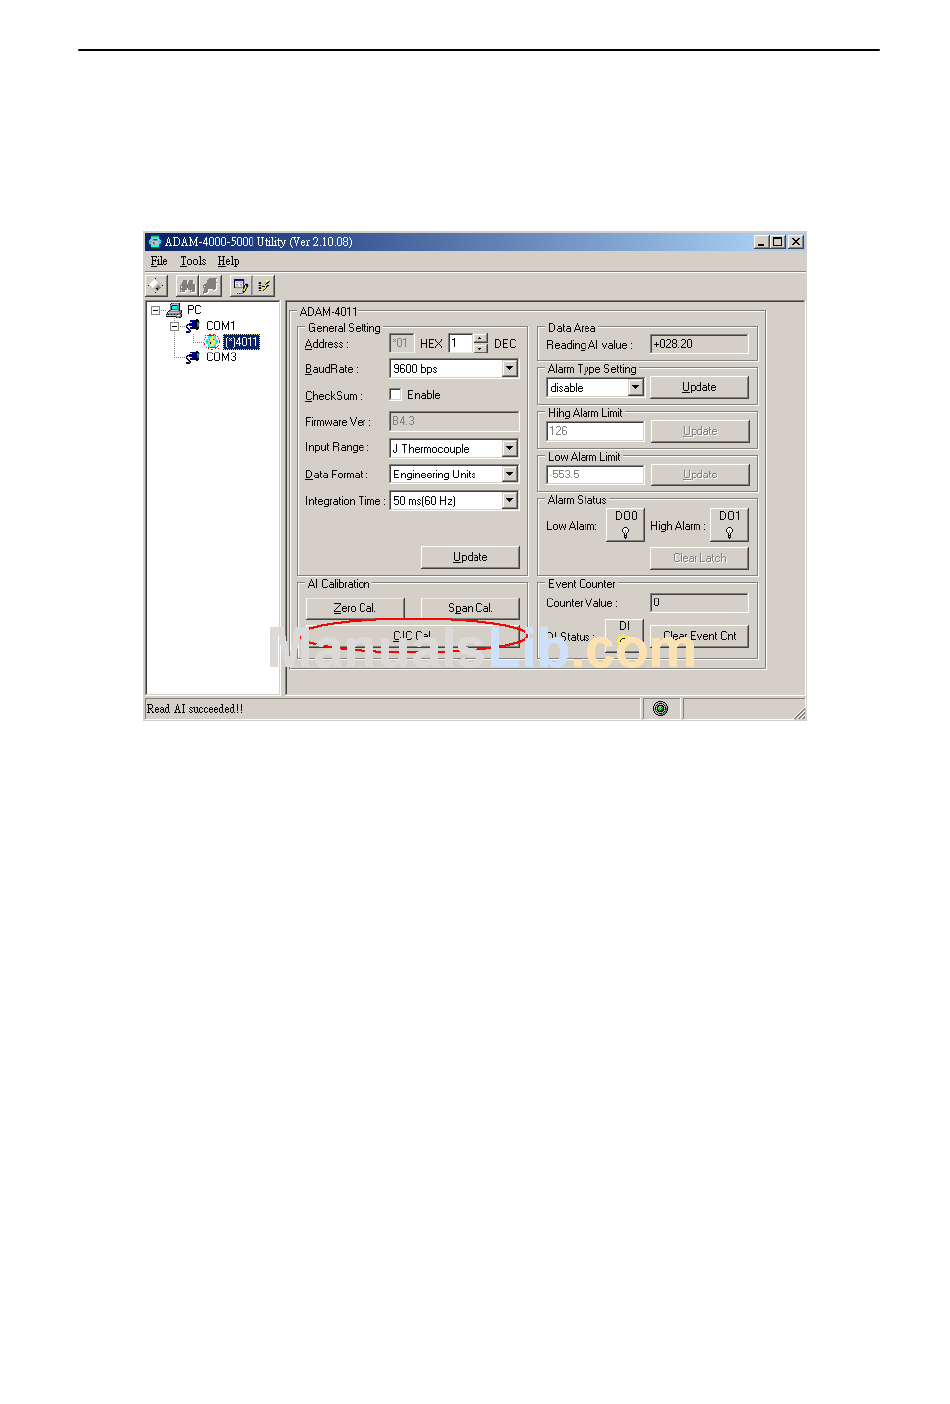Click the greyed toolbar icon beside the binoculars

tap(211, 286)
